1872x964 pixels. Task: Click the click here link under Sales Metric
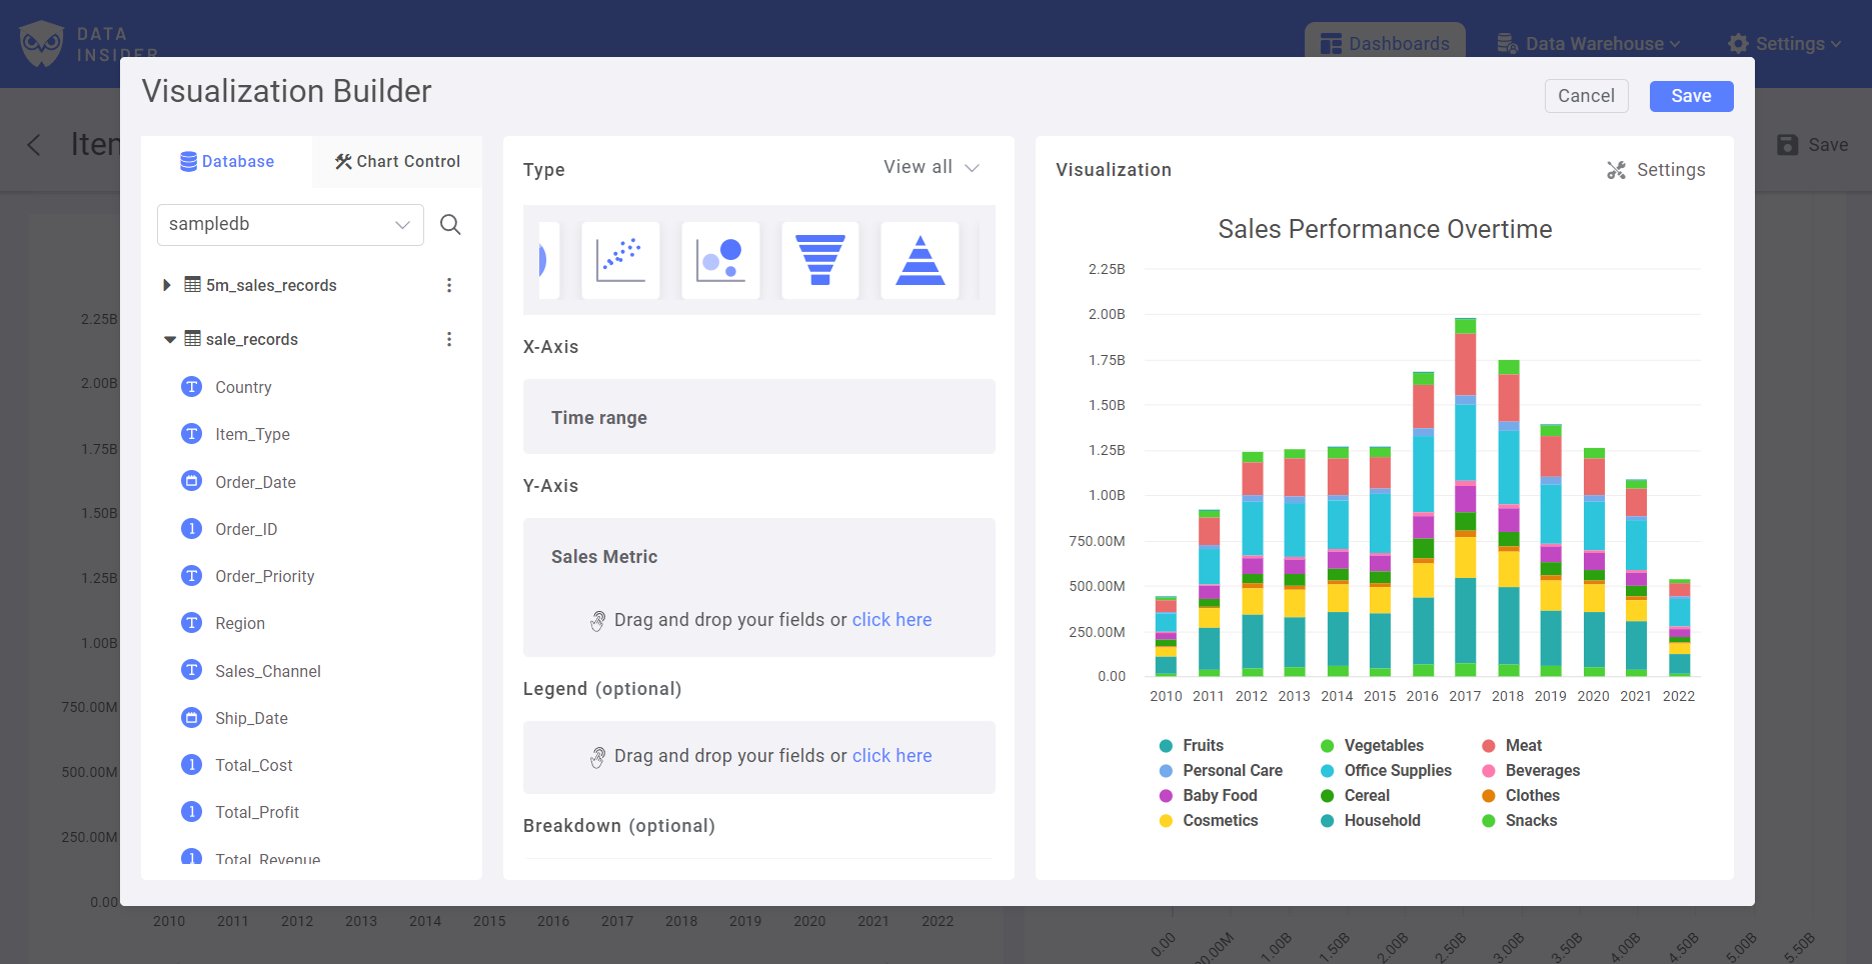pyautogui.click(x=891, y=619)
